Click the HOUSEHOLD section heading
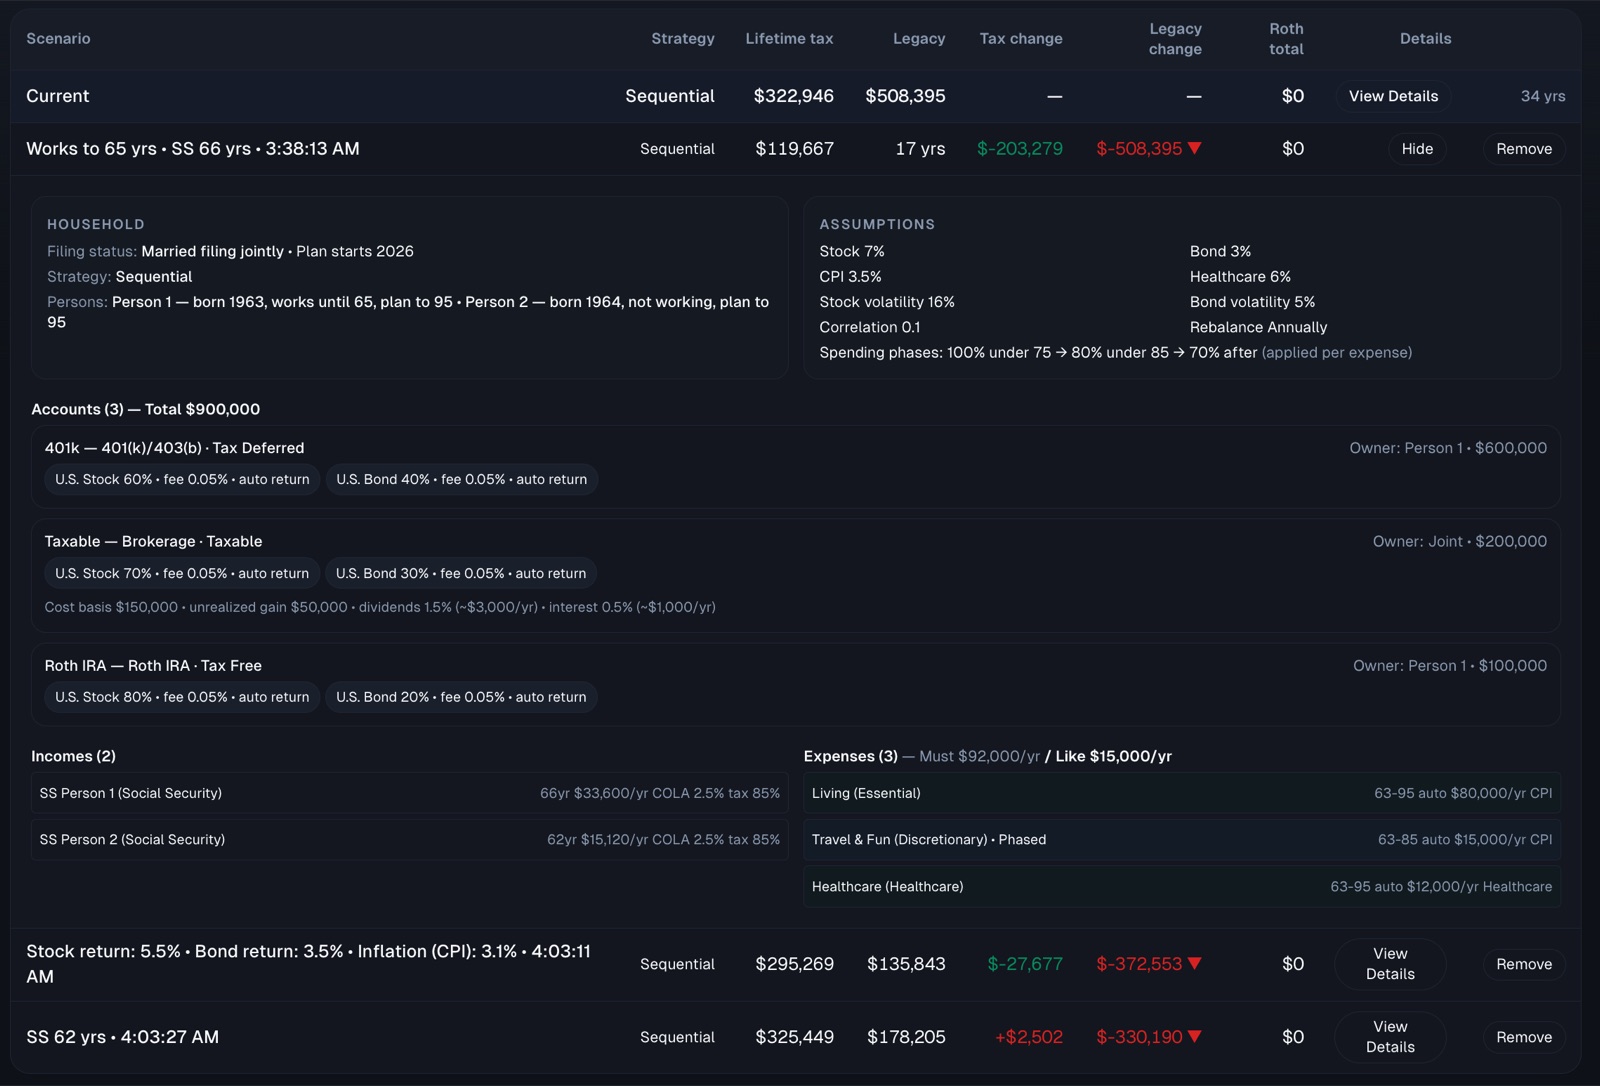The height and width of the screenshot is (1086, 1600). 96,224
